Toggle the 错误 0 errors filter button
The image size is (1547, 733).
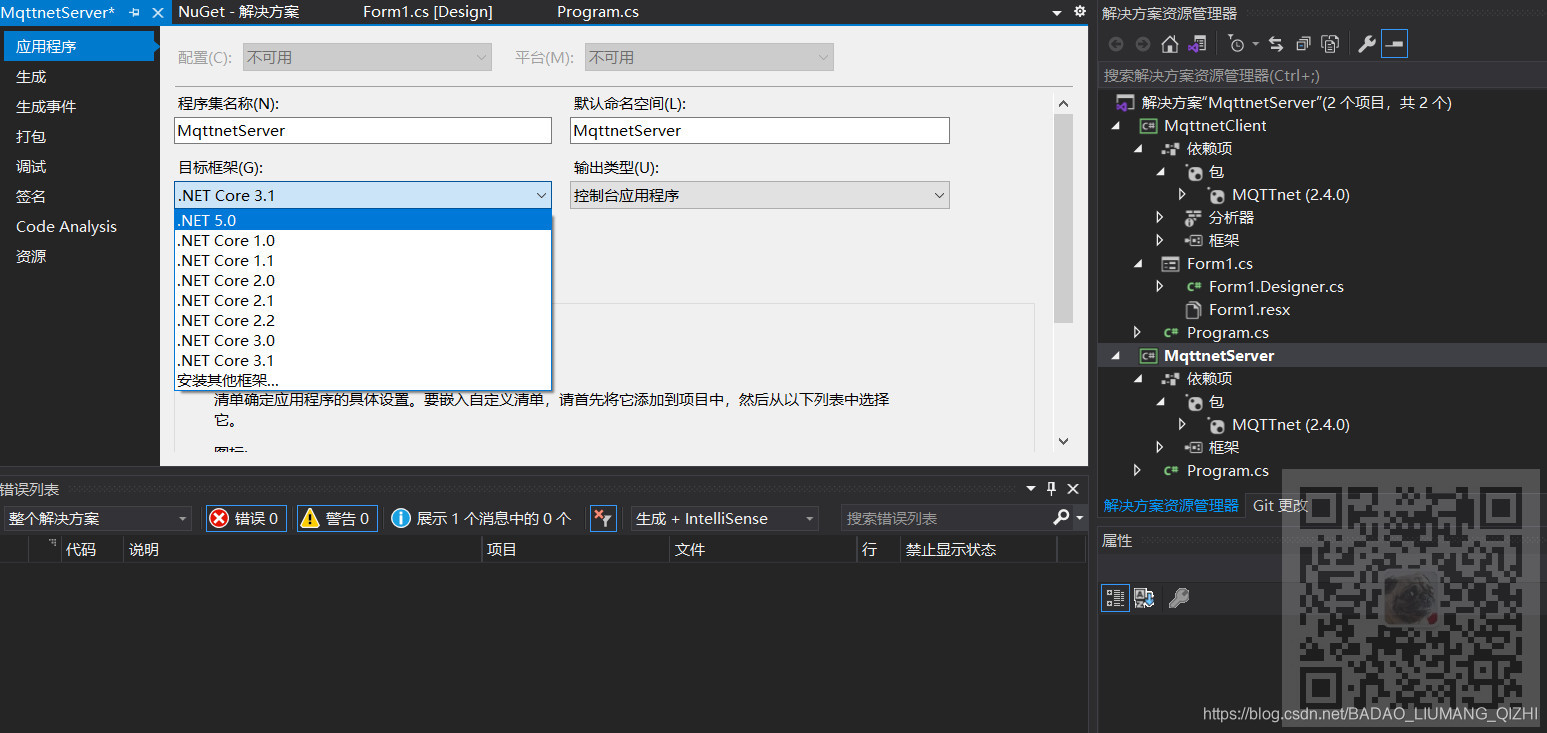coord(245,518)
